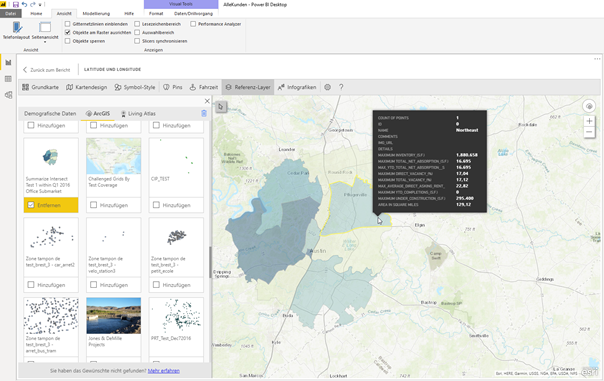Screen dimensions: 604x381
Task: Click the Jones & DeMille Projects photo thumbnail
Action: pos(114,316)
